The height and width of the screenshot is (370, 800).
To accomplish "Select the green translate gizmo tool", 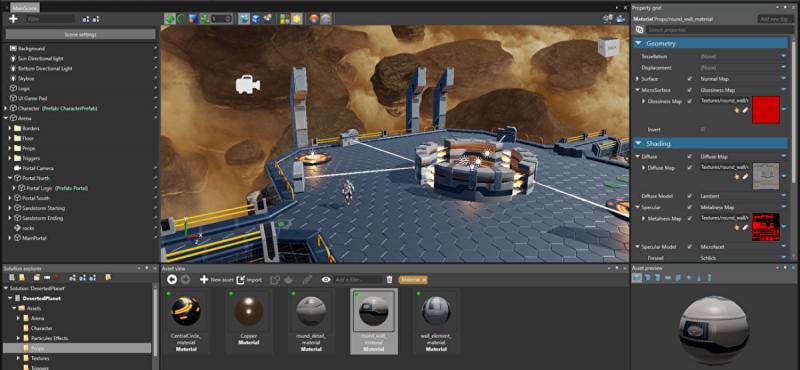I will pos(169,19).
